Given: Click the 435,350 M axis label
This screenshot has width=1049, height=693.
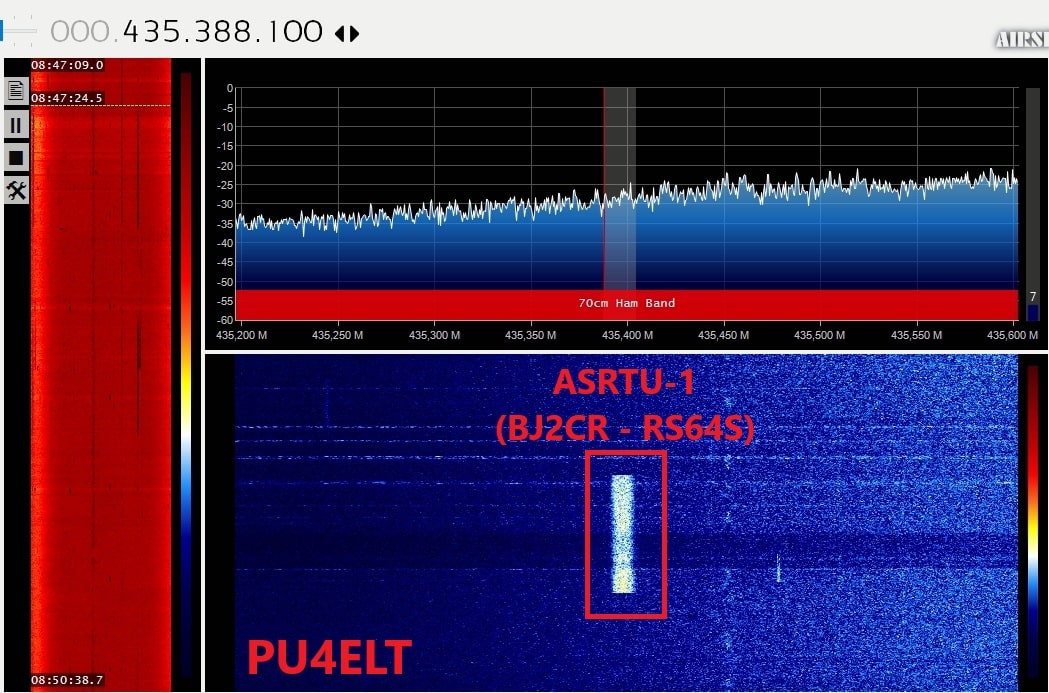Looking at the screenshot, I should tap(531, 335).
